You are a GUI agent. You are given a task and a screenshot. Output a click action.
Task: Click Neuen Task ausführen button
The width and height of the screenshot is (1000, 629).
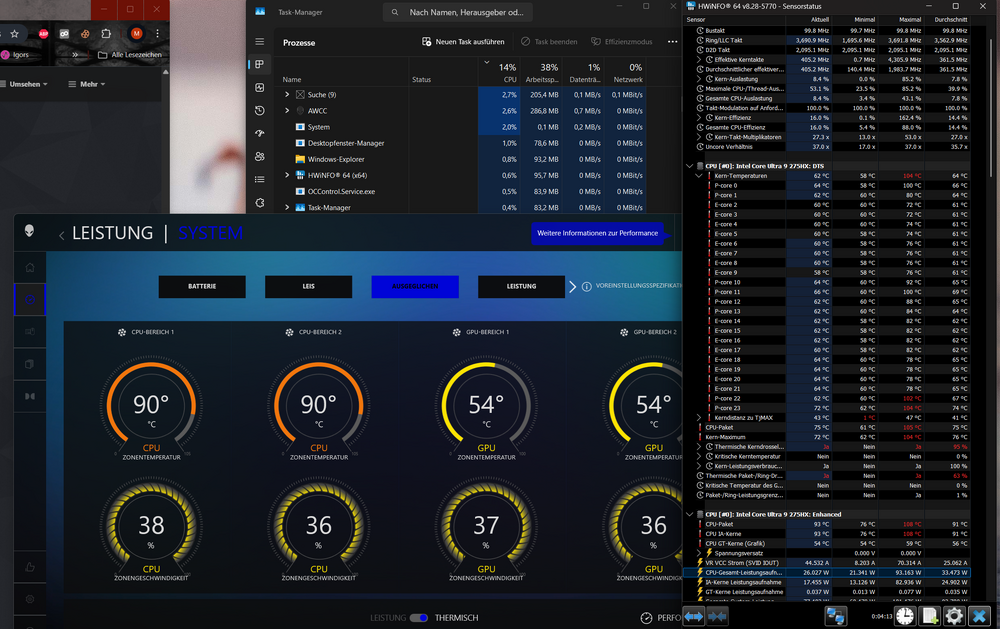(x=463, y=42)
